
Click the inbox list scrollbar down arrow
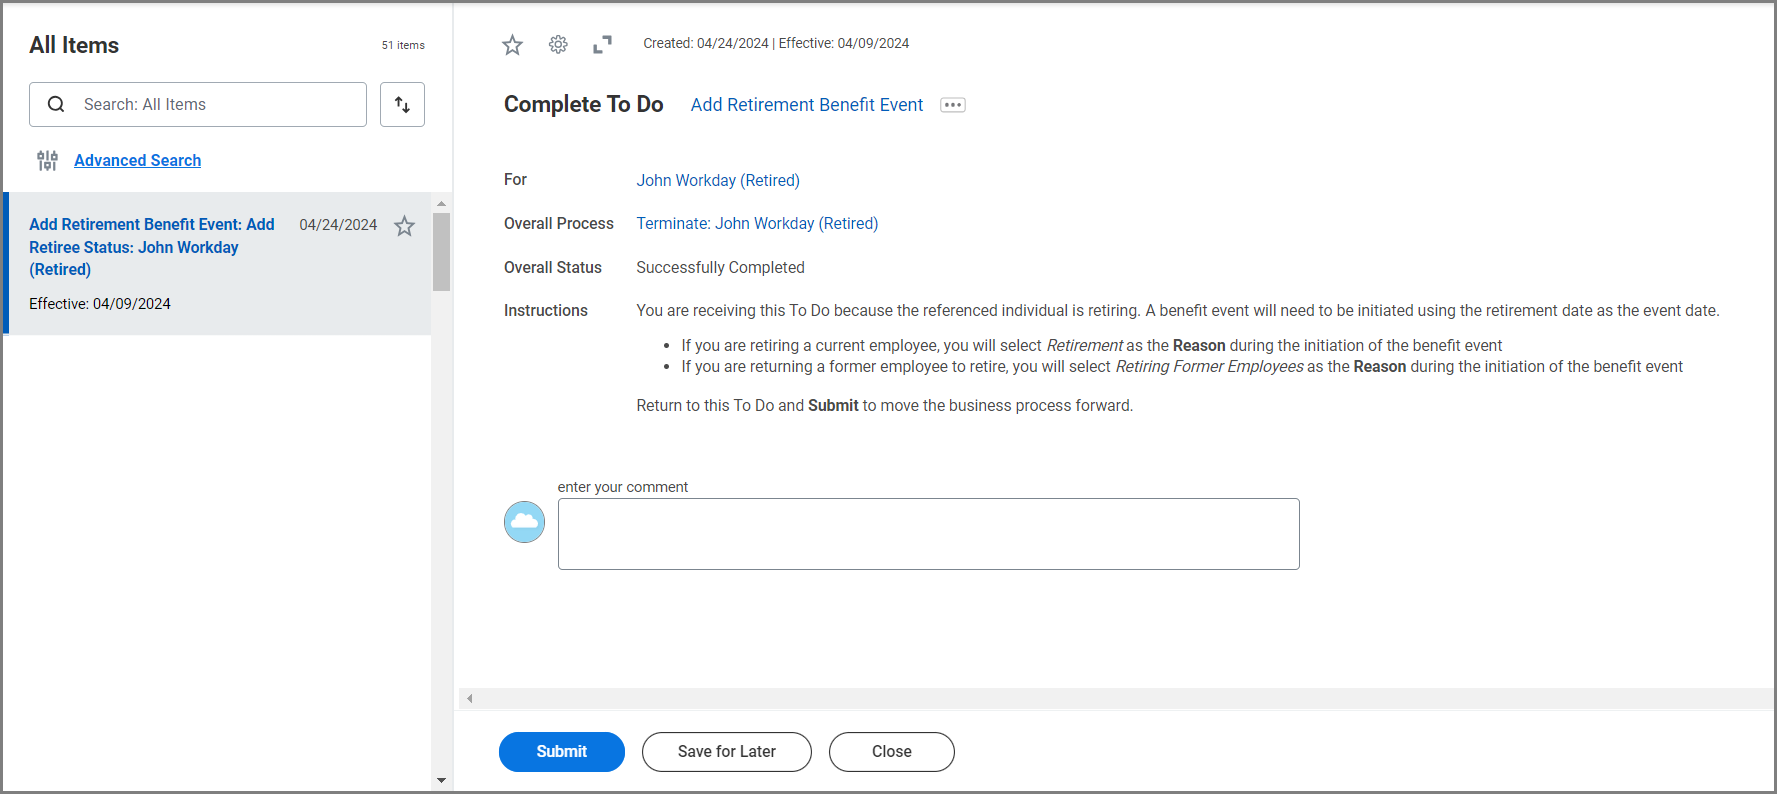[x=441, y=780]
